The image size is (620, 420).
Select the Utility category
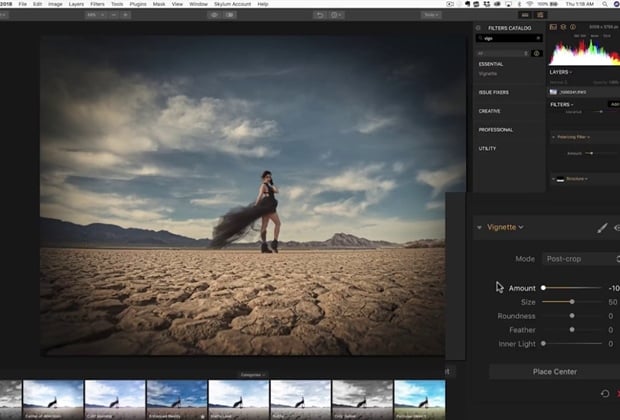point(487,148)
